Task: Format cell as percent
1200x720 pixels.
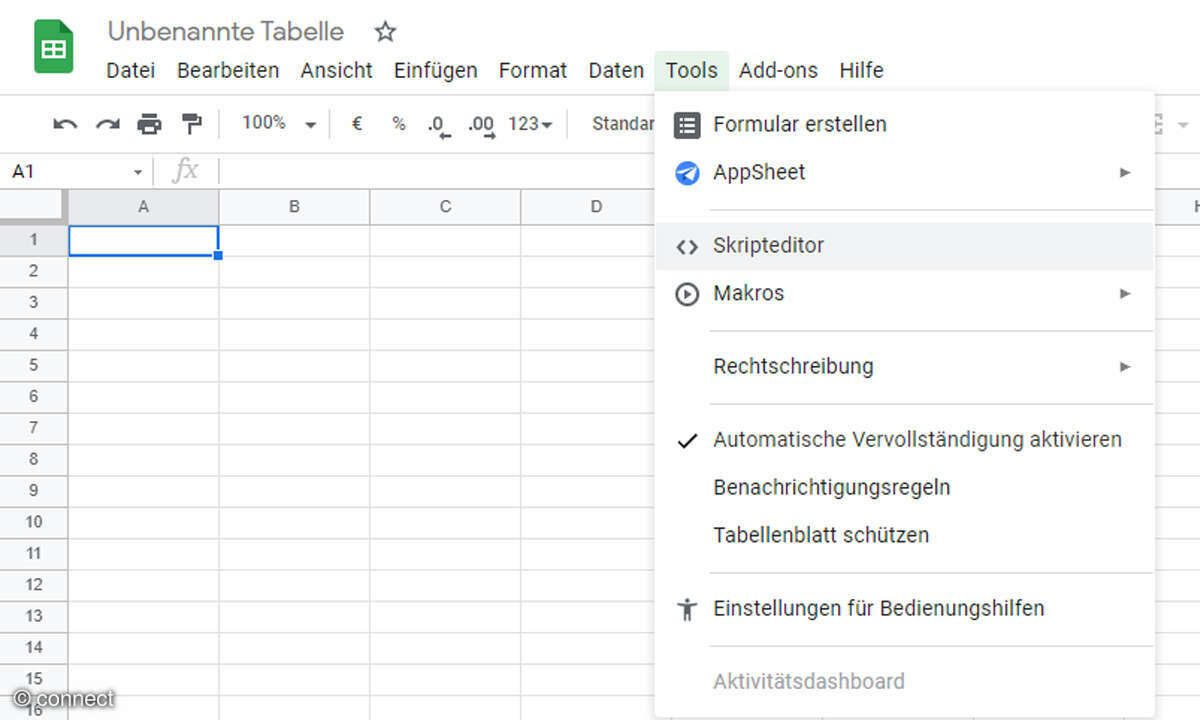Action: [x=399, y=124]
